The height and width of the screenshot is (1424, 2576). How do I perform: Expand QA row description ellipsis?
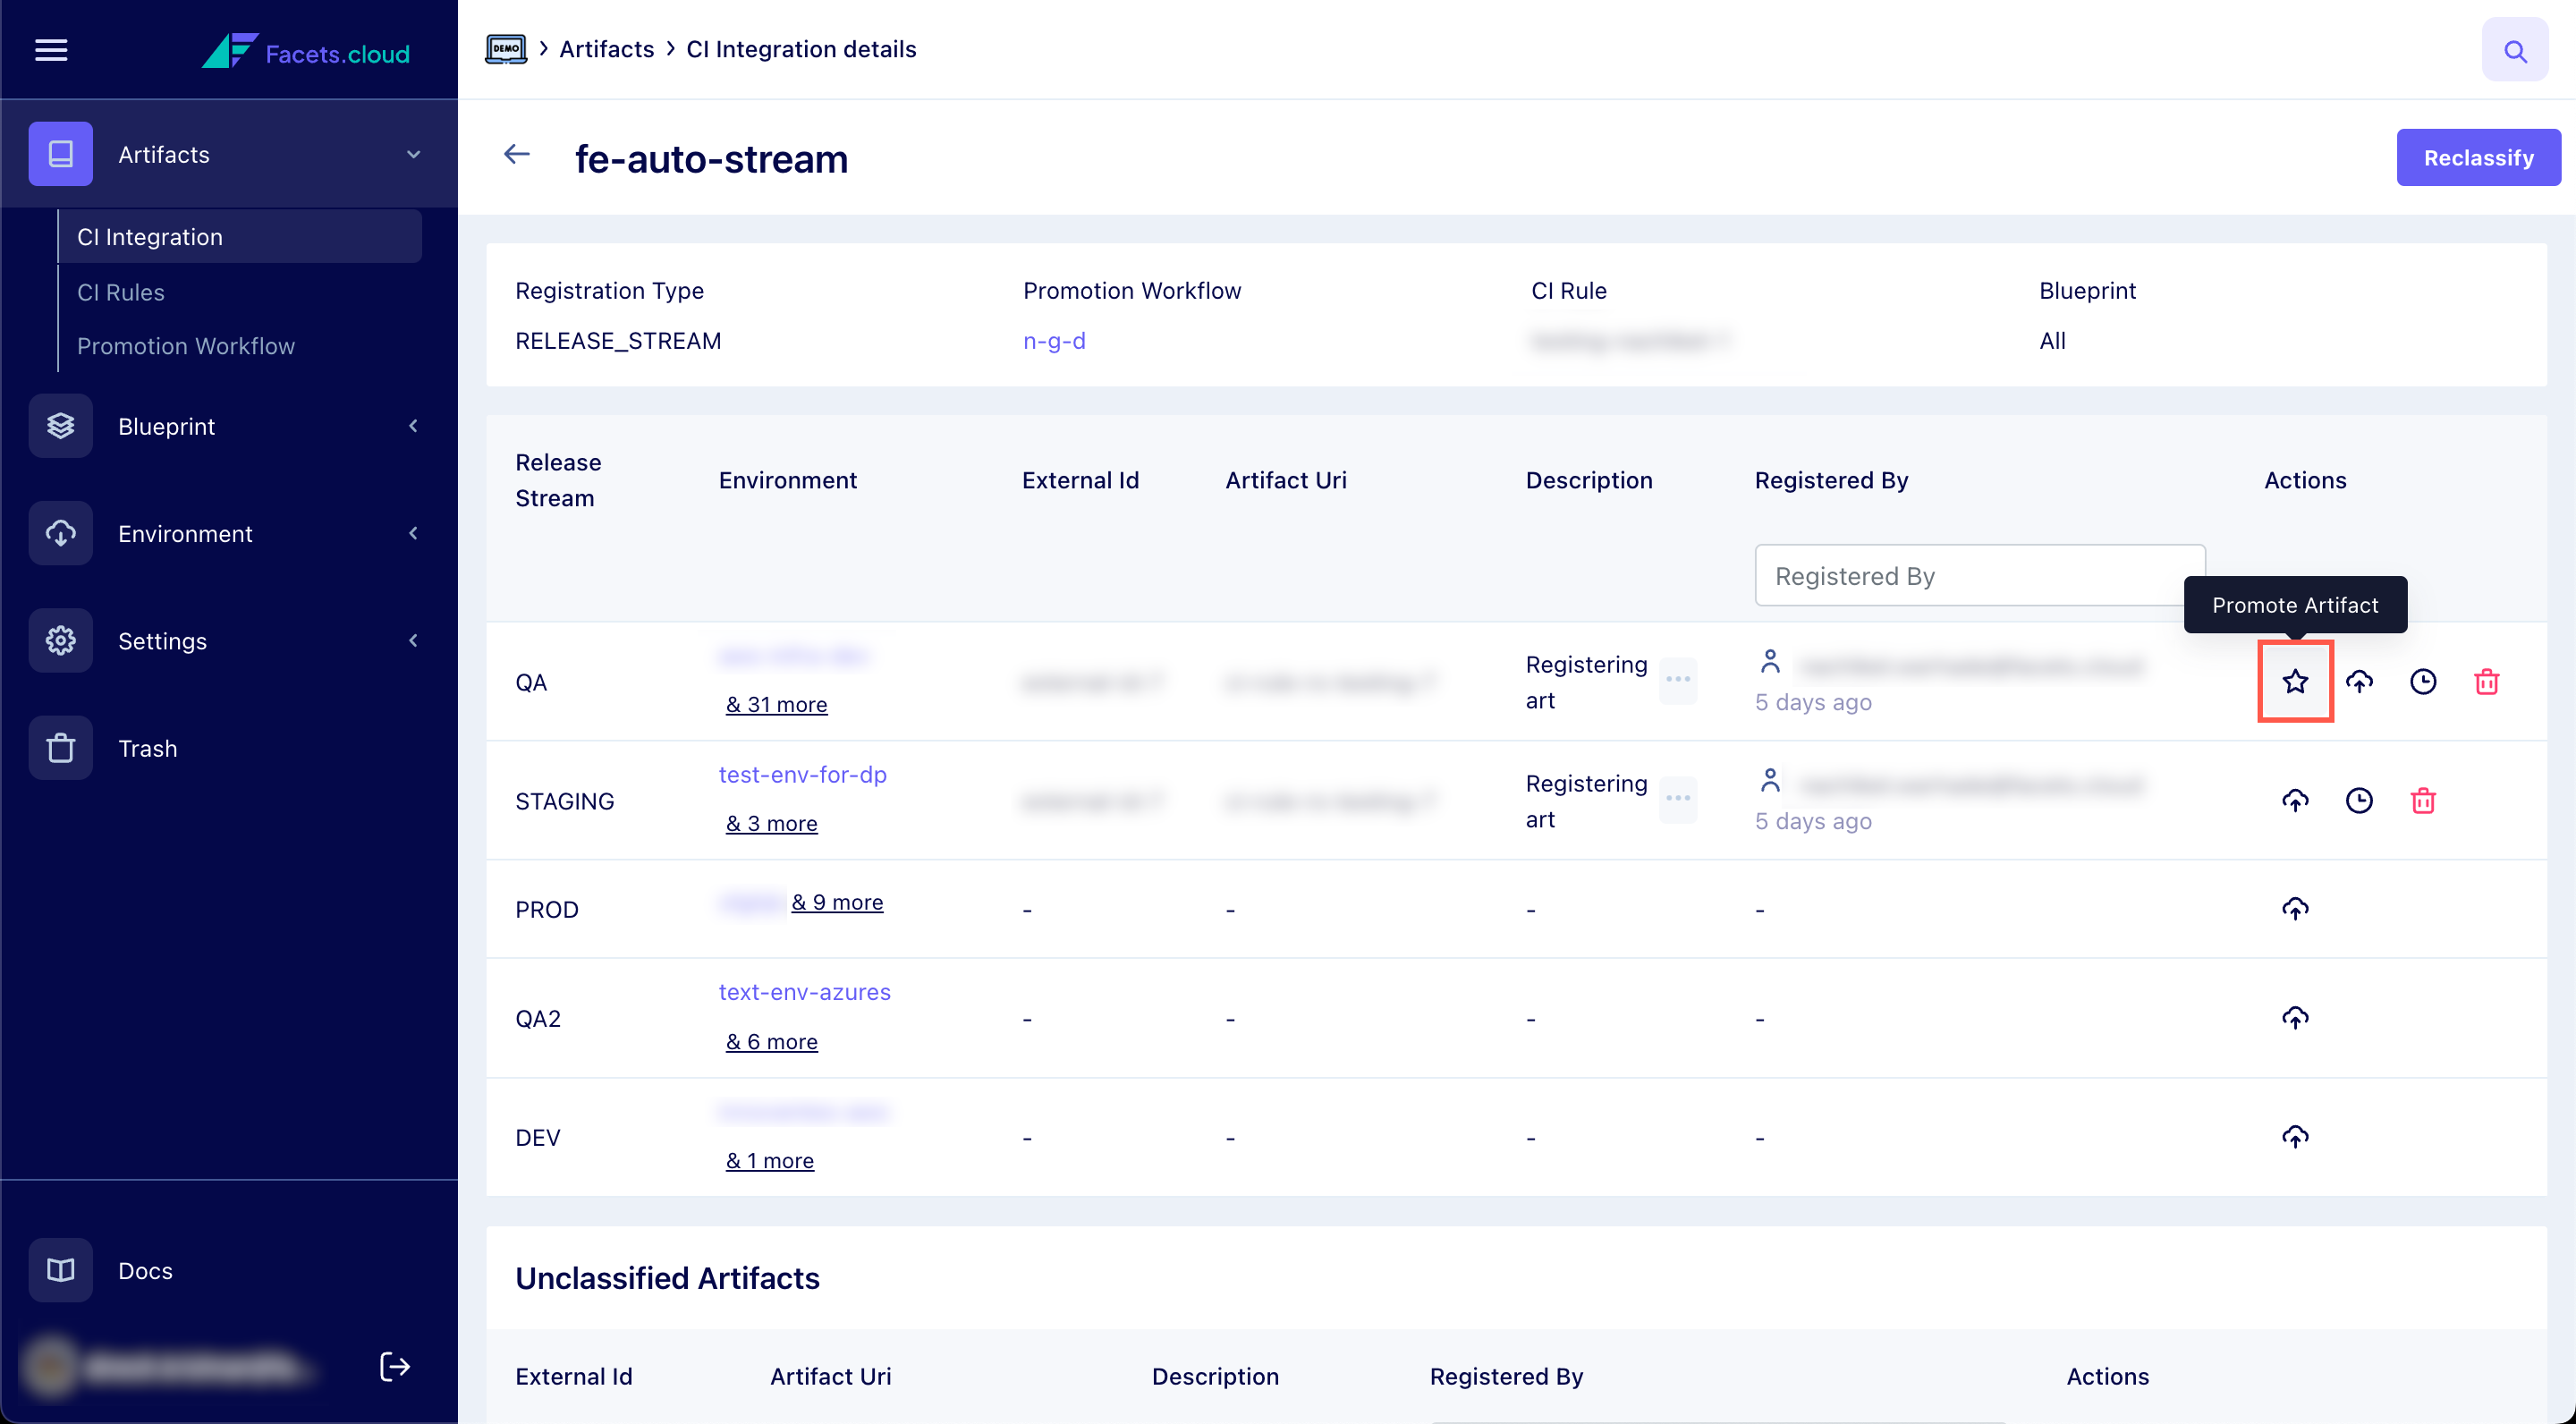tap(1678, 680)
